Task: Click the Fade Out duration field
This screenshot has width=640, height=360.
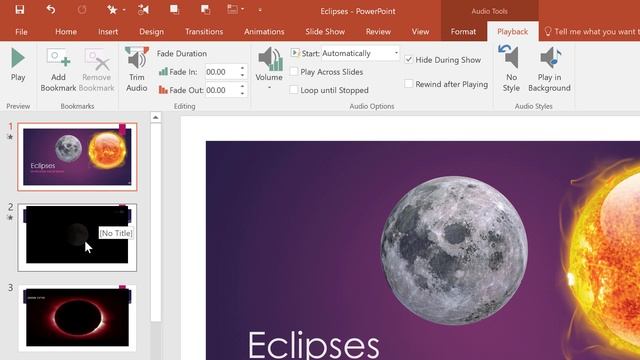Action: coord(221,90)
